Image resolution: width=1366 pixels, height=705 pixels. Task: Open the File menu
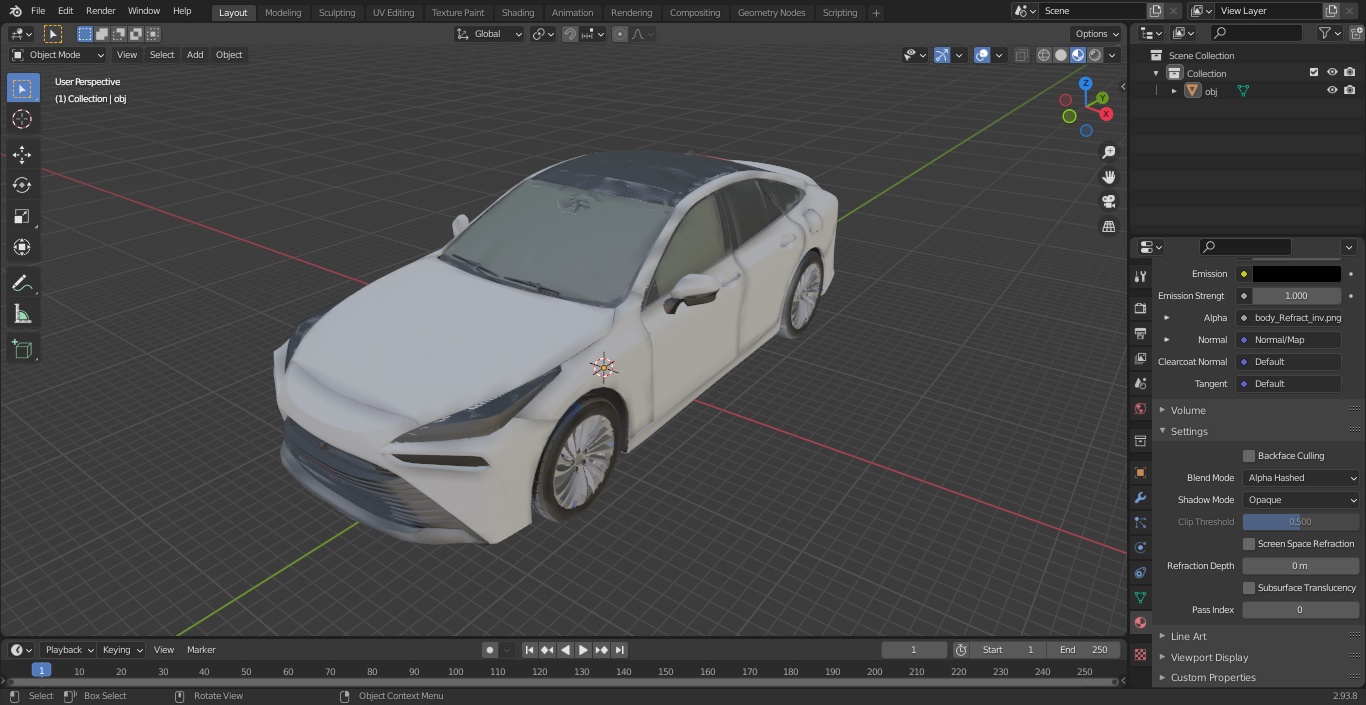coord(38,11)
